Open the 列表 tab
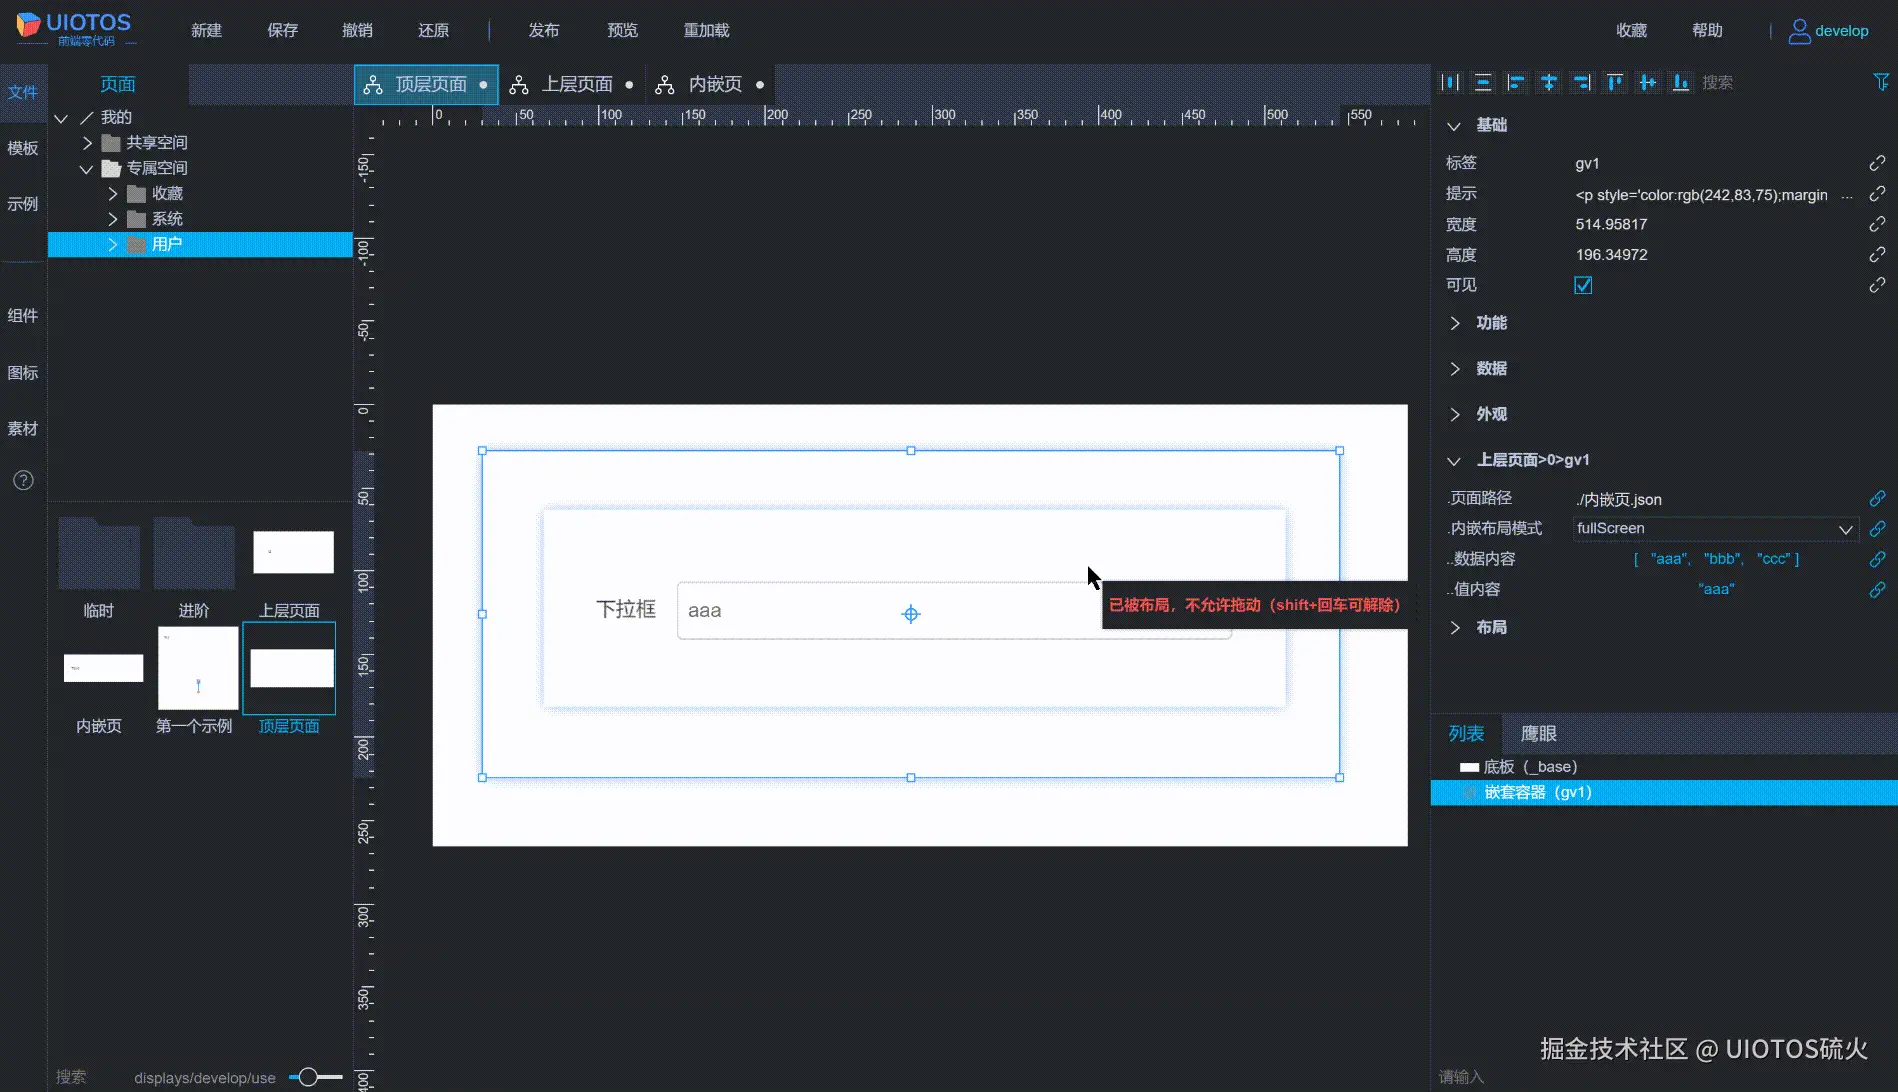 1466,733
